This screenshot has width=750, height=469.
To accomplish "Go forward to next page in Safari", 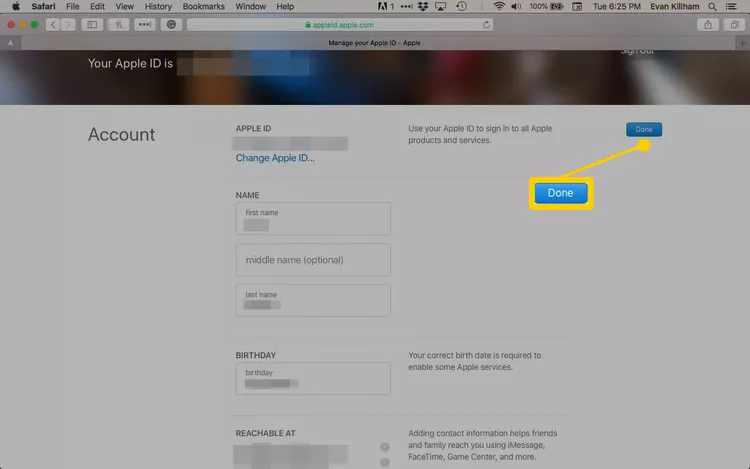I will (68, 24).
